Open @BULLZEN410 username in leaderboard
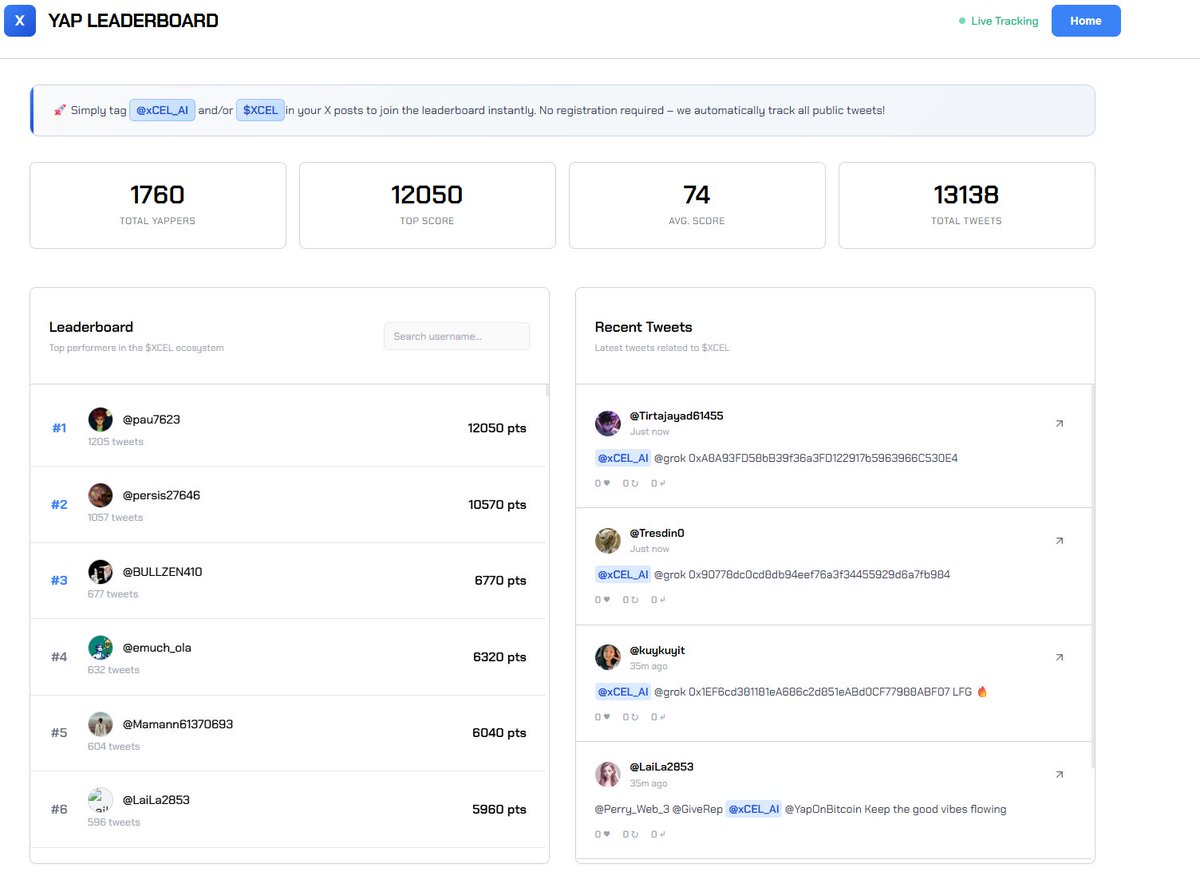This screenshot has width=1200, height=891. [x=162, y=572]
